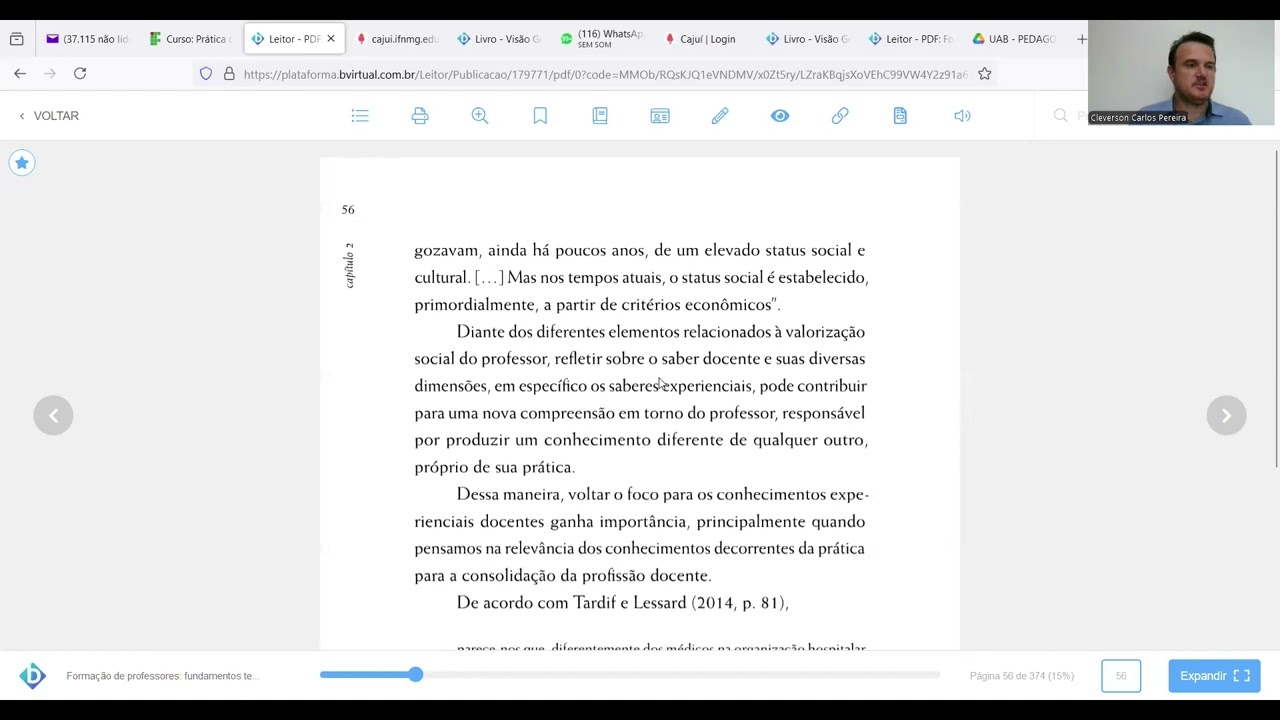
Task: Bookmark page with star icon in address bar
Action: coord(985,74)
